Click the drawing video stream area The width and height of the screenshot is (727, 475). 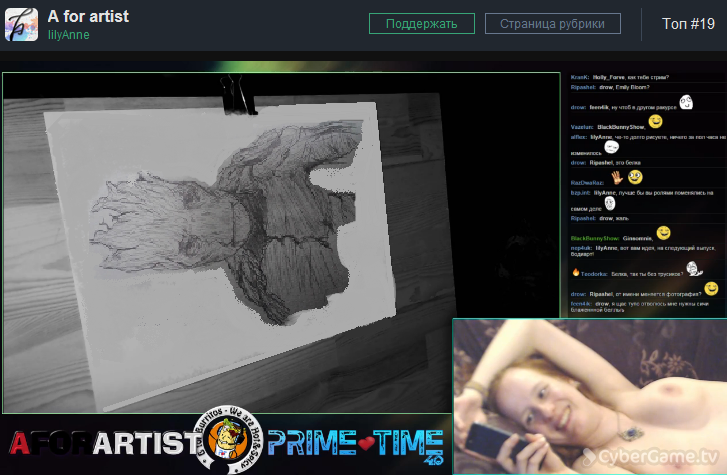pos(281,243)
